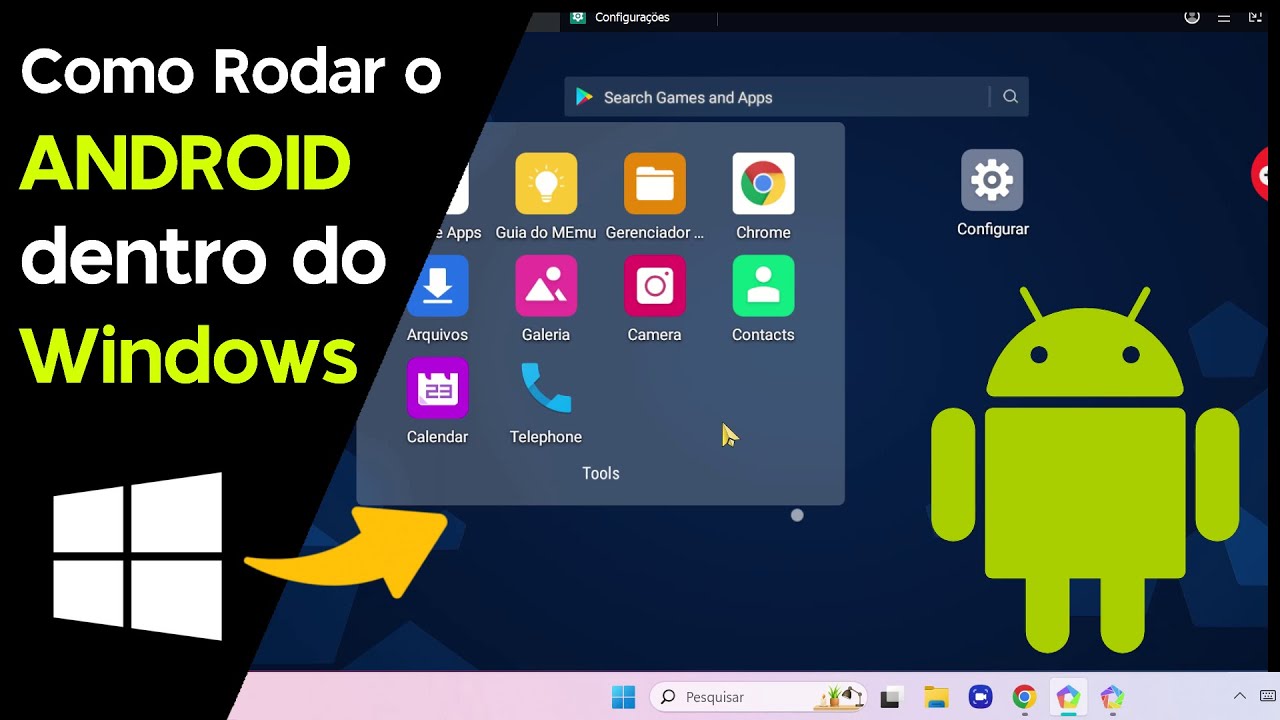The image size is (1280, 720).
Task: Open blue camera app on taskbar
Action: (x=980, y=697)
